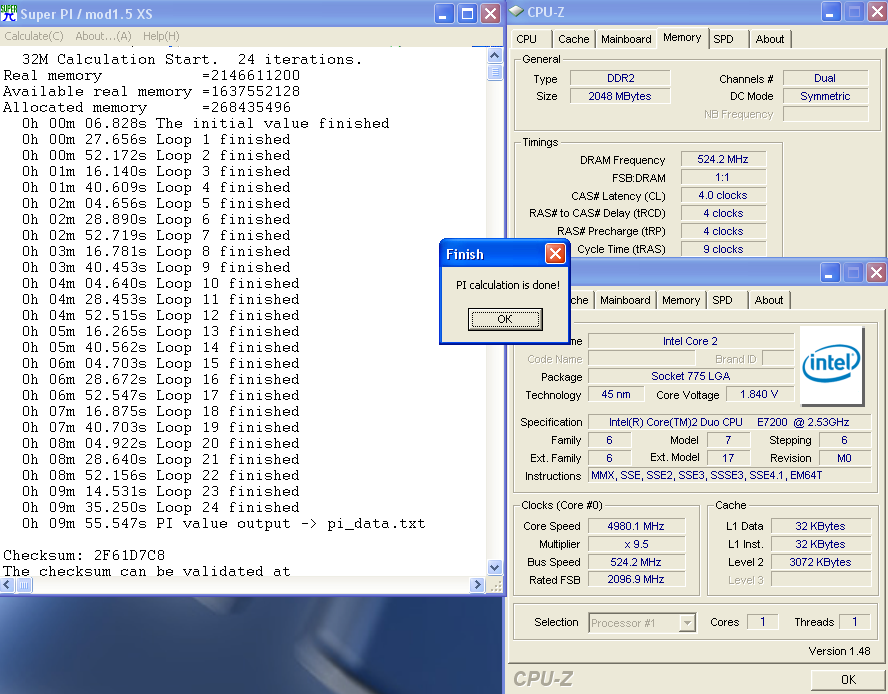Open the Processor #1 selection dropdown
Image resolution: width=888 pixels, height=694 pixels.
(x=686, y=623)
